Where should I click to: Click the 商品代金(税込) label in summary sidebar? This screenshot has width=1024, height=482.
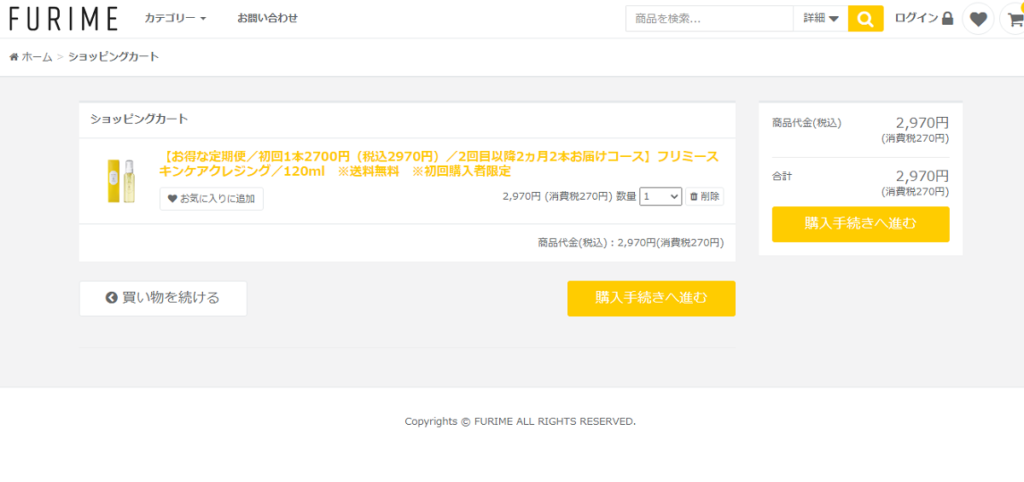click(807, 122)
